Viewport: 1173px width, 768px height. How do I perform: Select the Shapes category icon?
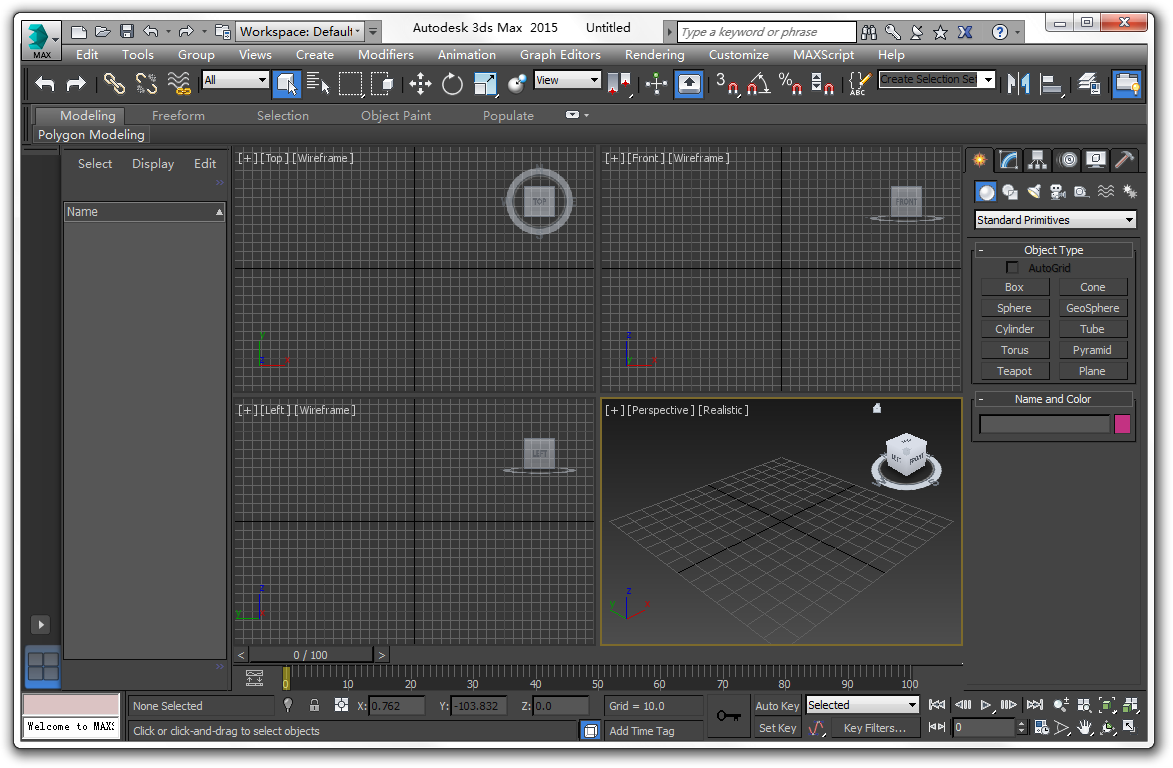(1010, 192)
